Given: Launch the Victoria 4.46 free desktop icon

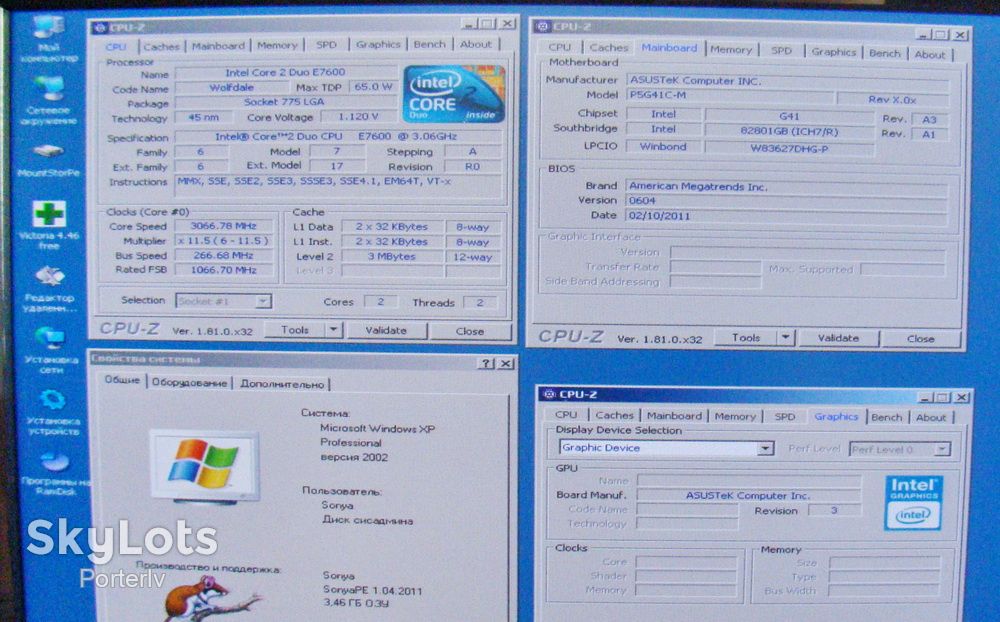Looking at the screenshot, I should (x=49, y=225).
